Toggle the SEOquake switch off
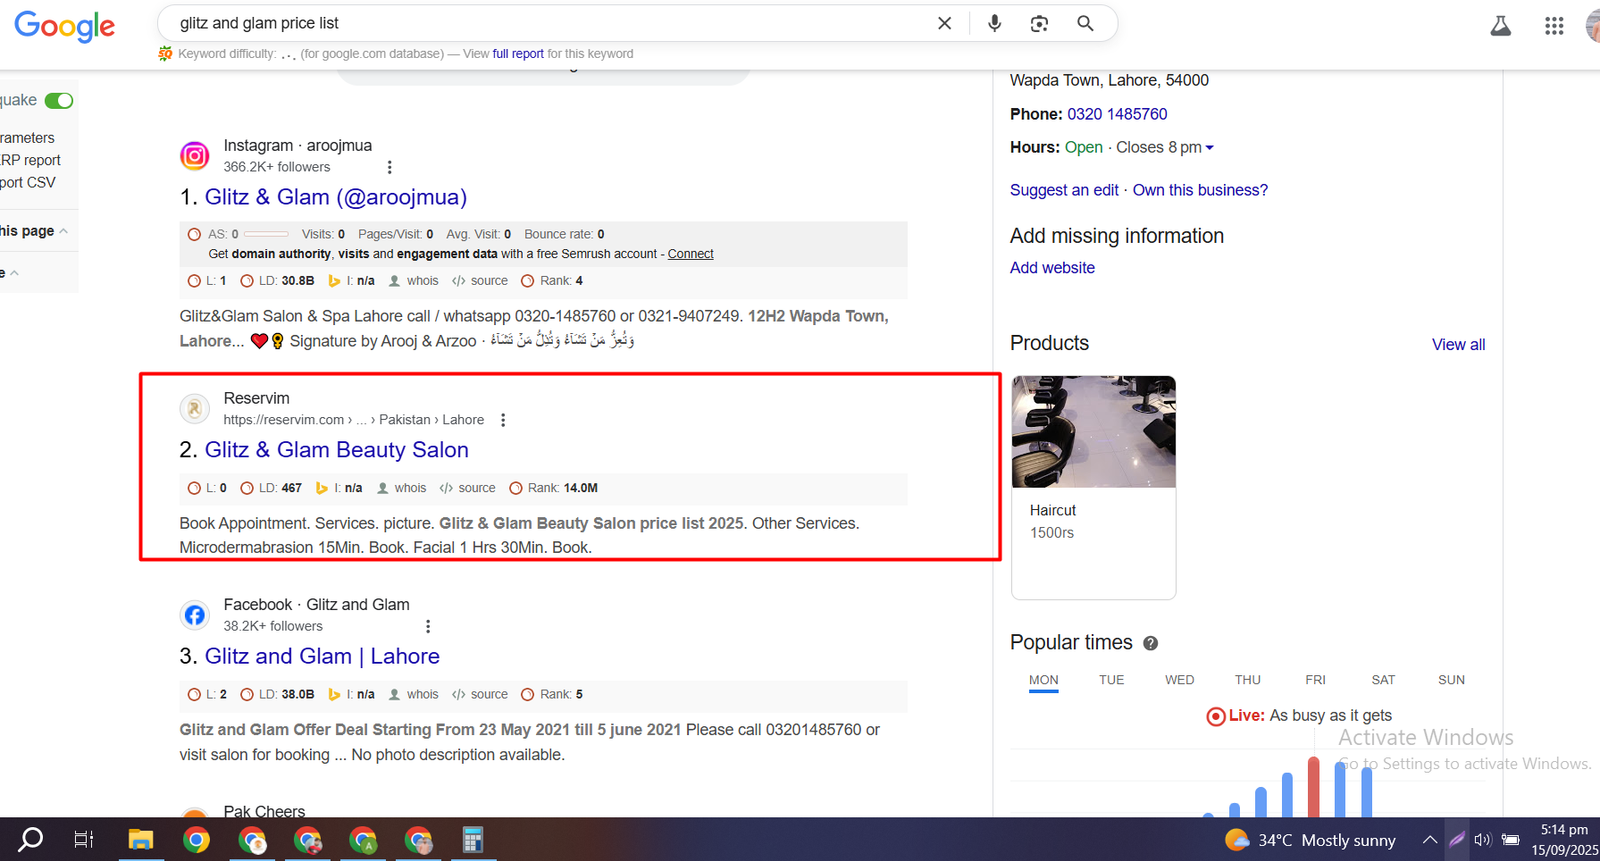 click(59, 100)
